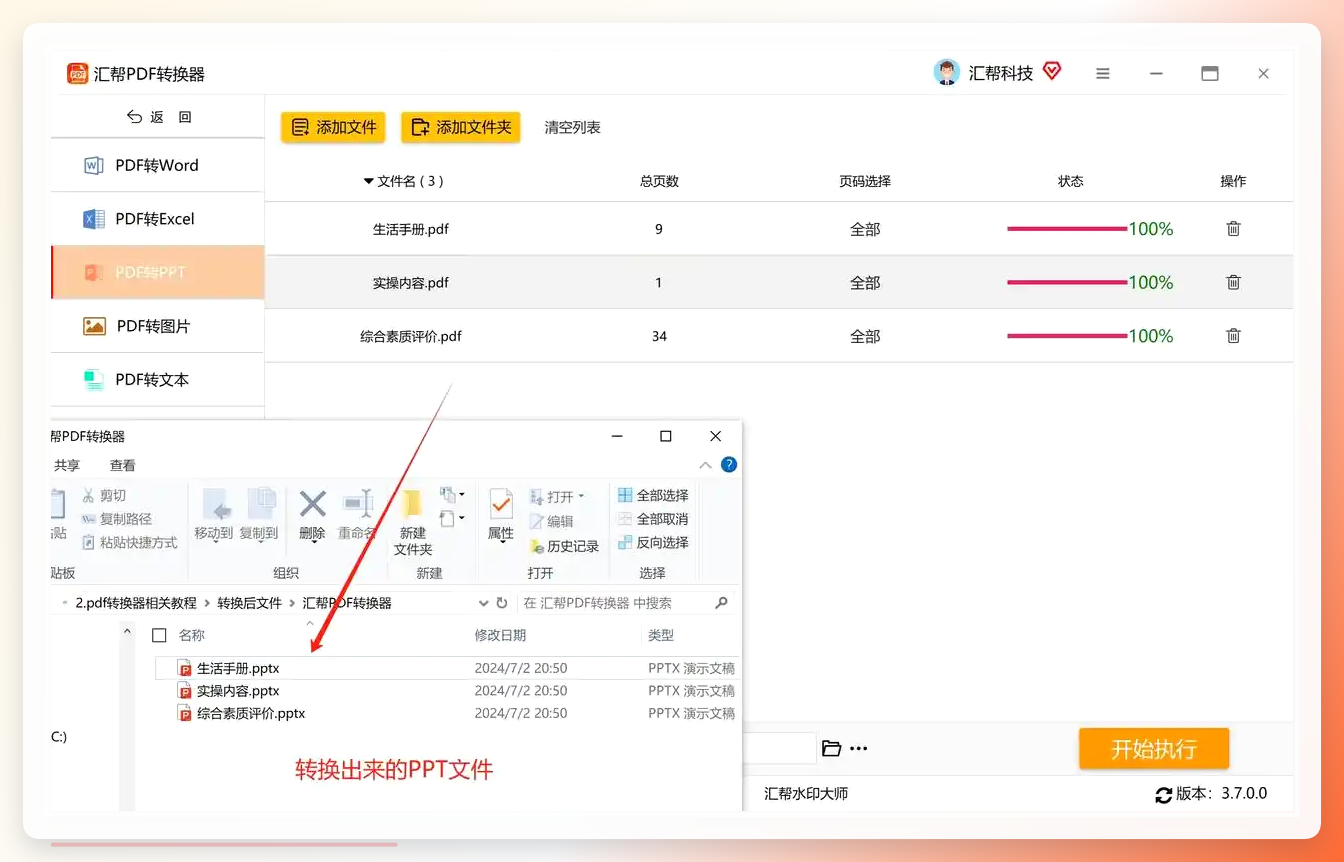This screenshot has width=1344, height=862.
Task: Open the hamburger menu in title bar
Action: pyautogui.click(x=1103, y=74)
